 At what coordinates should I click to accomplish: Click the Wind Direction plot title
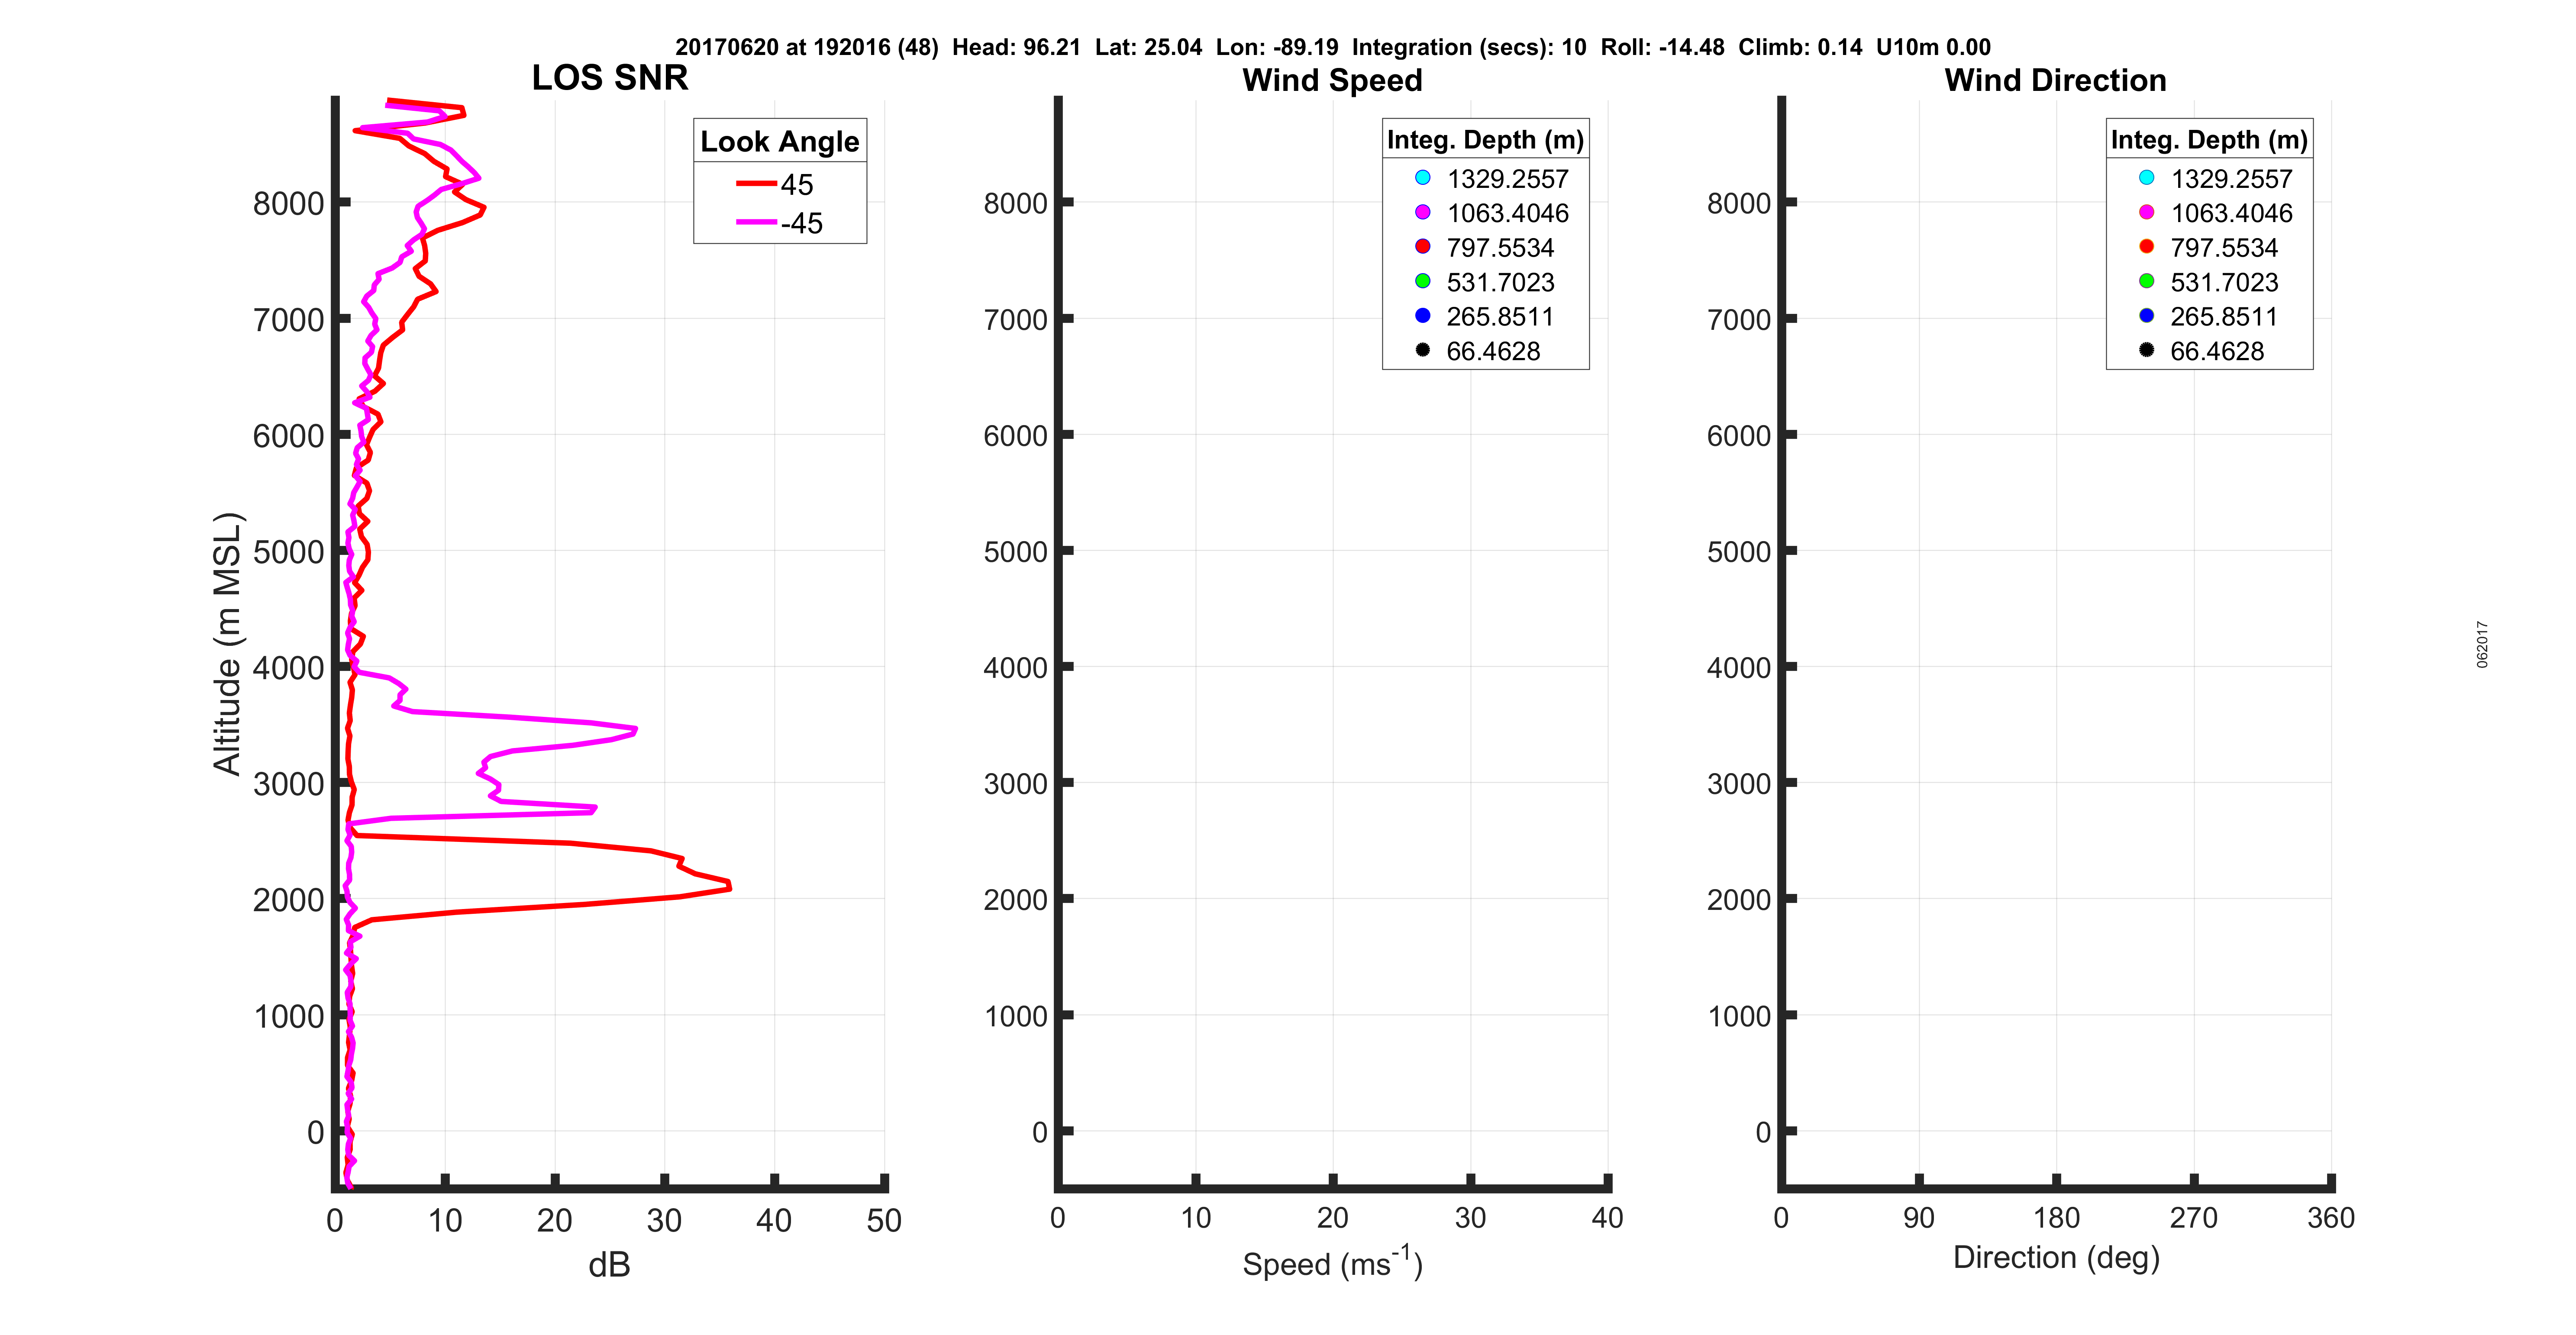[x=2055, y=80]
